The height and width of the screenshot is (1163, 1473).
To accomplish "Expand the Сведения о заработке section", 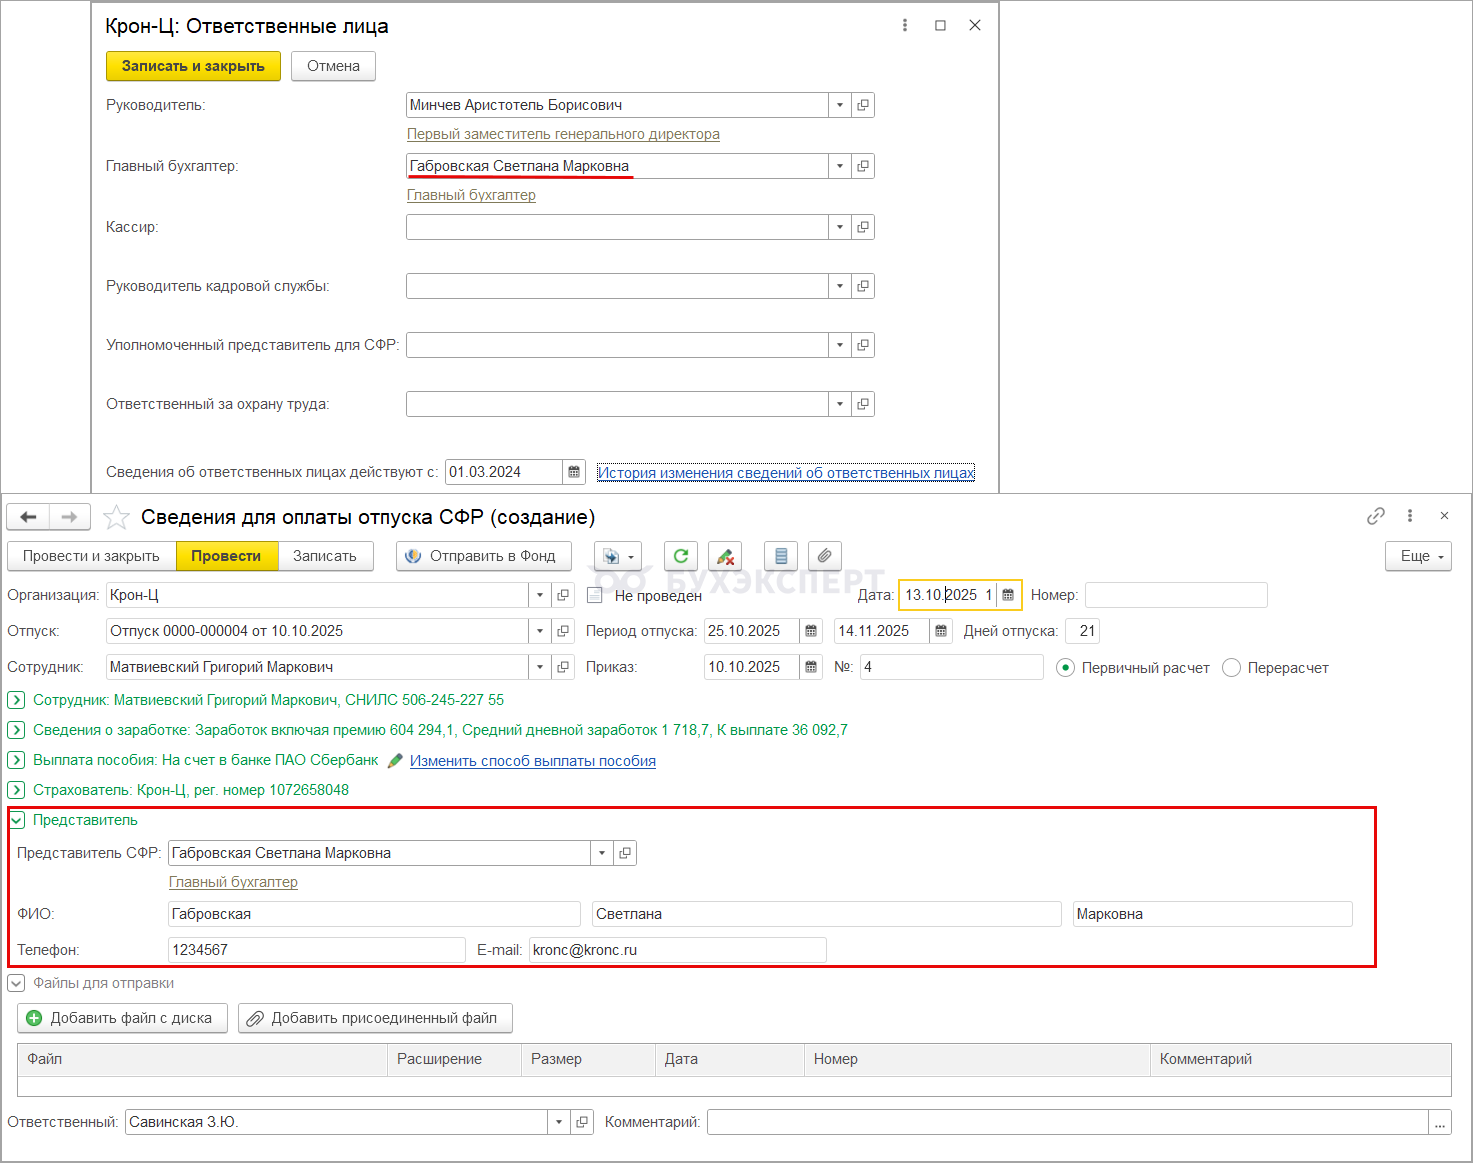I will (17, 730).
